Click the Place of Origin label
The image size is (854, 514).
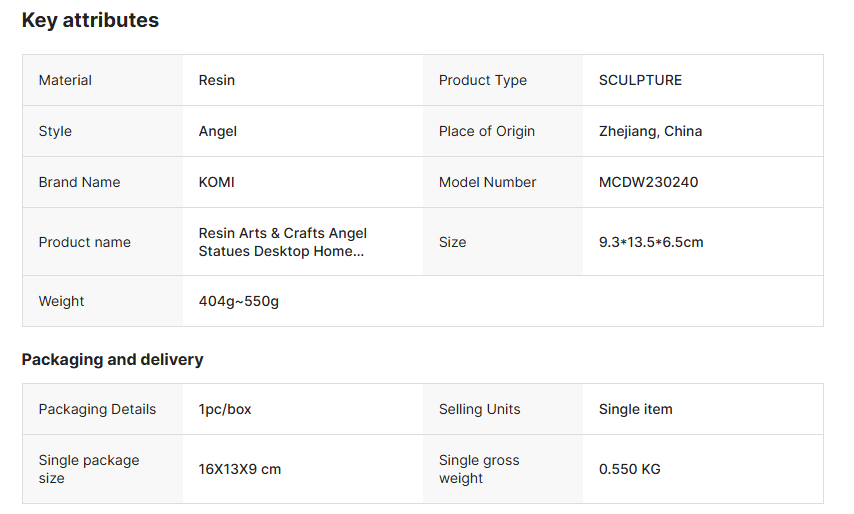pos(487,131)
